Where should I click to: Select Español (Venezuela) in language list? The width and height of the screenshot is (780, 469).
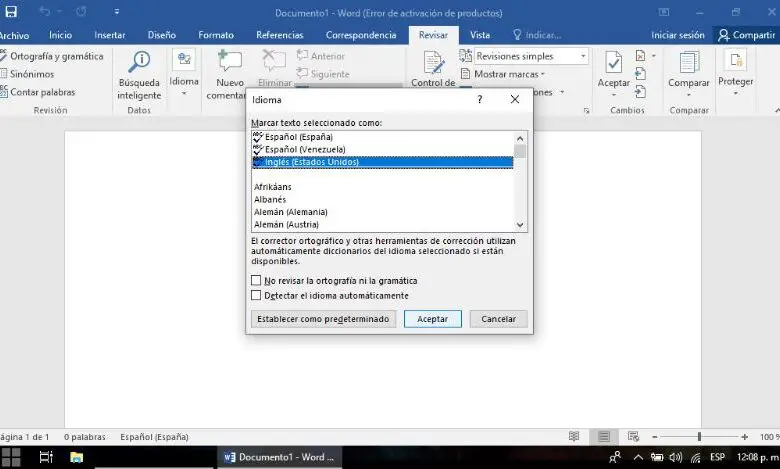click(x=382, y=149)
